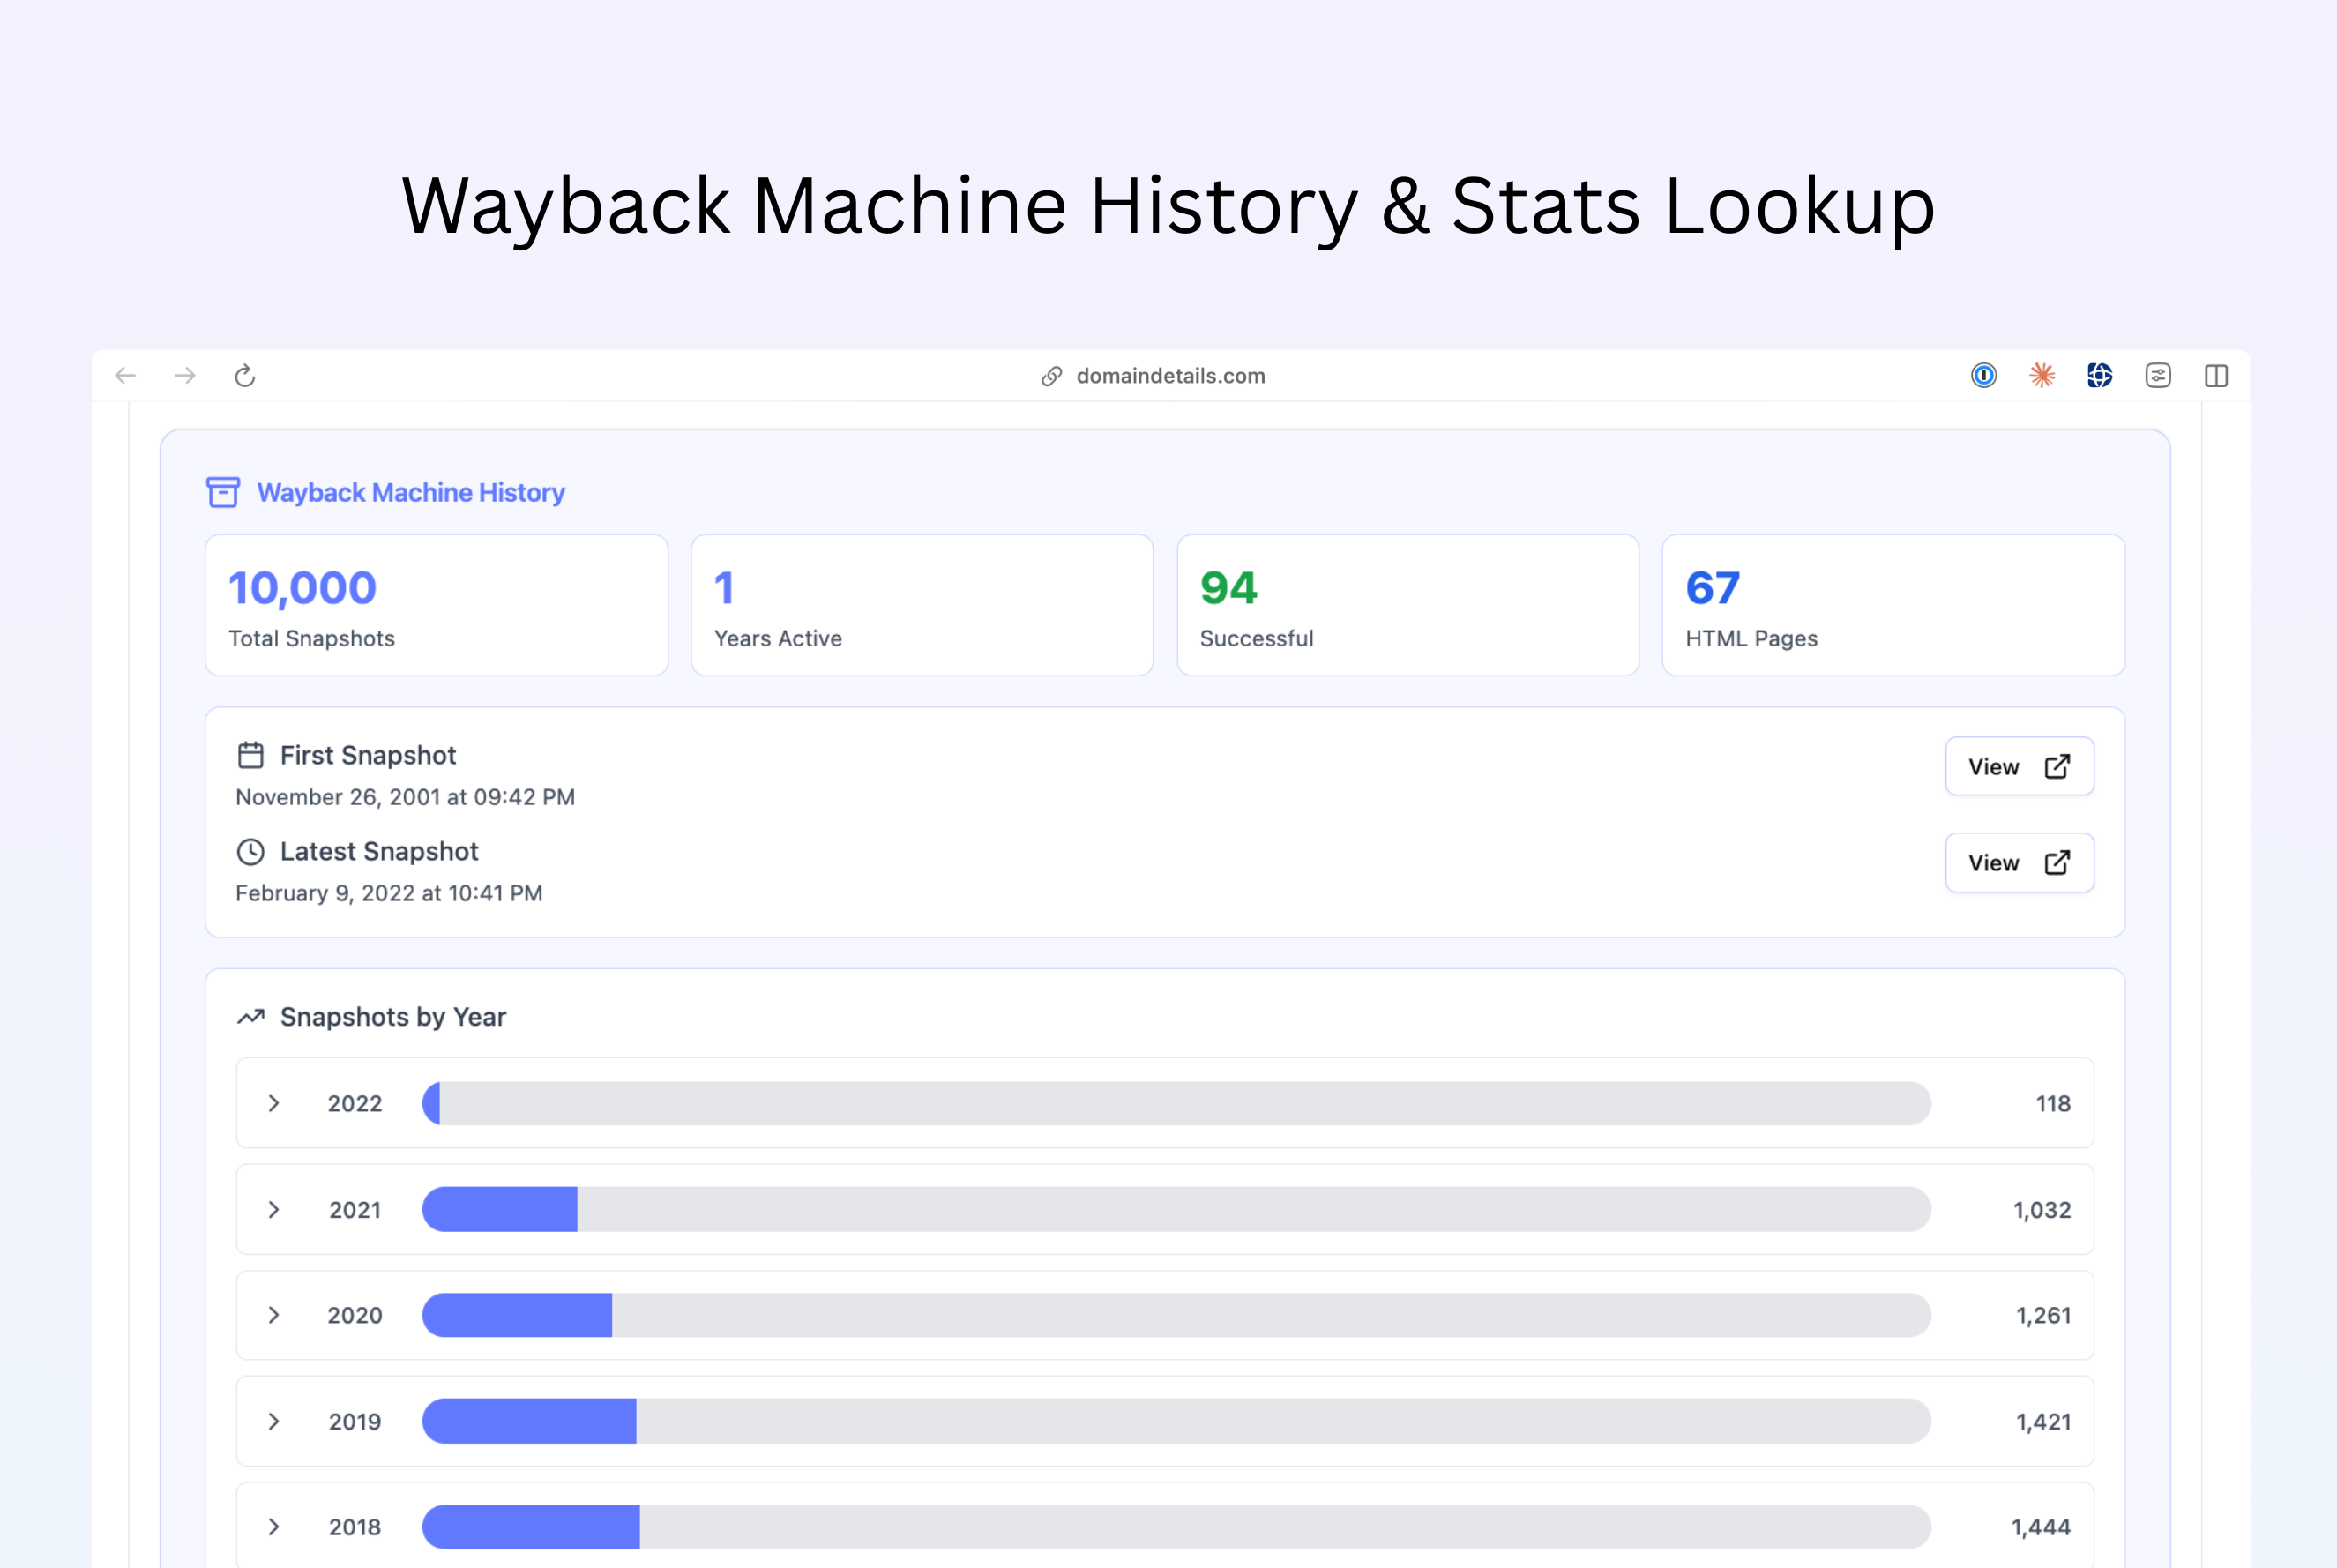The image size is (2337, 1568).
Task: Expand the 2018 snapshots row
Action: (x=273, y=1527)
